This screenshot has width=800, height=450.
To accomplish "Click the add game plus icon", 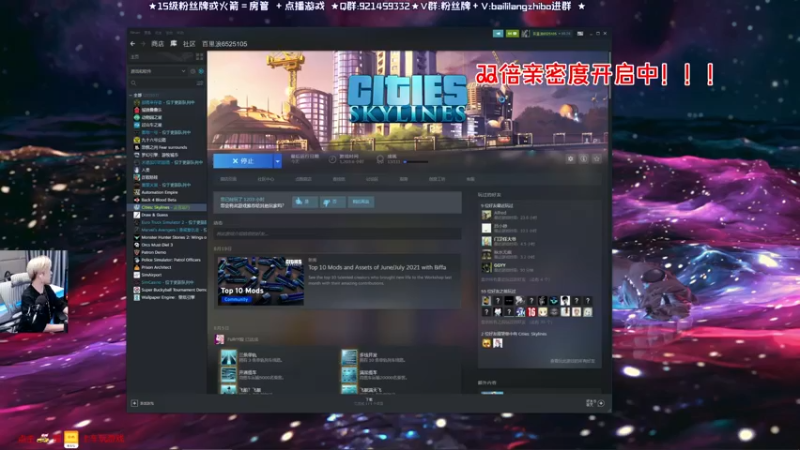I will [x=134, y=403].
